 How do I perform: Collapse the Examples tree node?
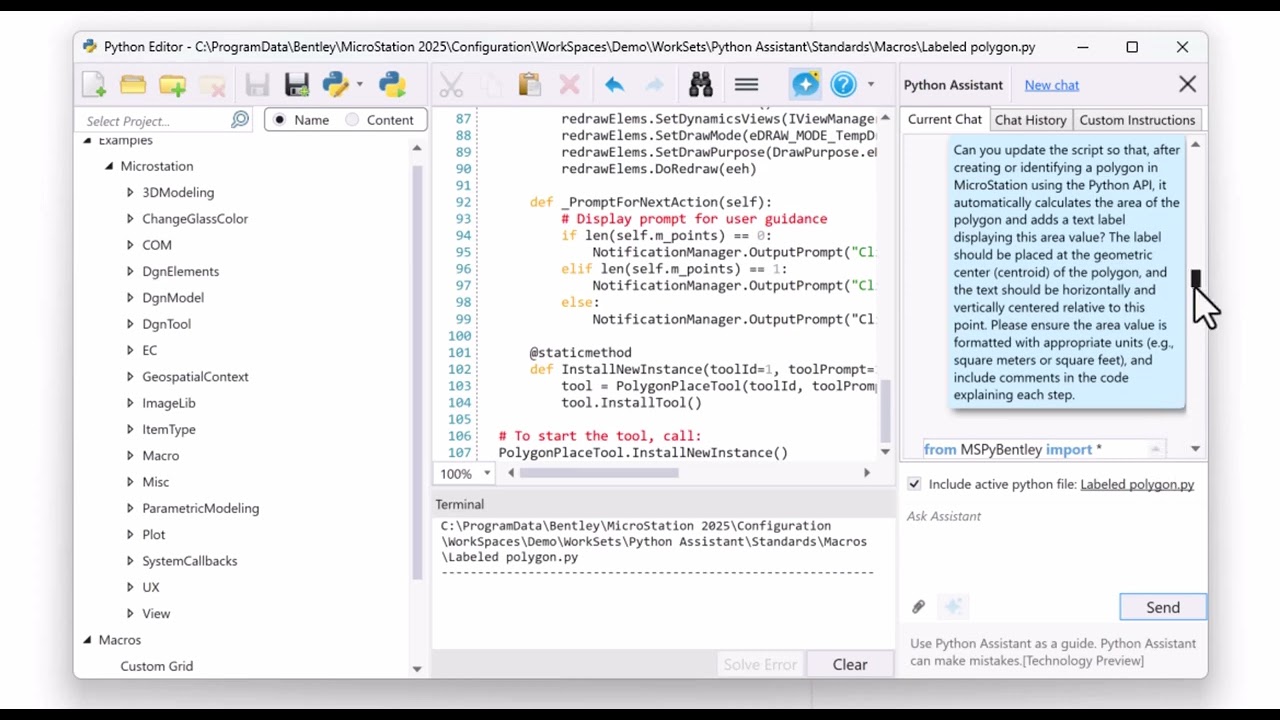click(87, 140)
